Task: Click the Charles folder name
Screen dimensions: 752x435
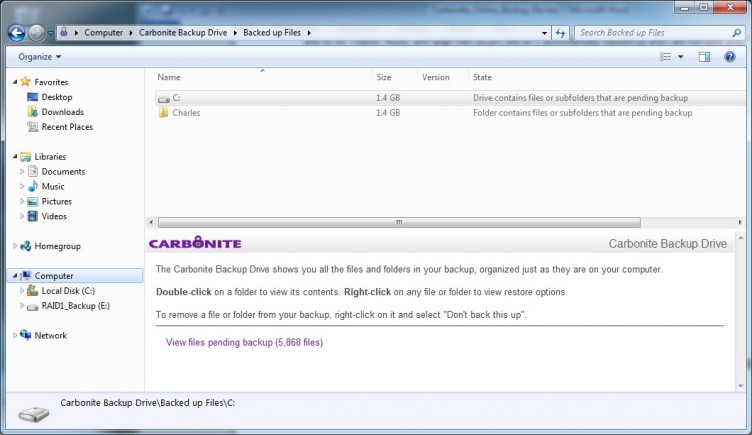Action: tap(186, 113)
